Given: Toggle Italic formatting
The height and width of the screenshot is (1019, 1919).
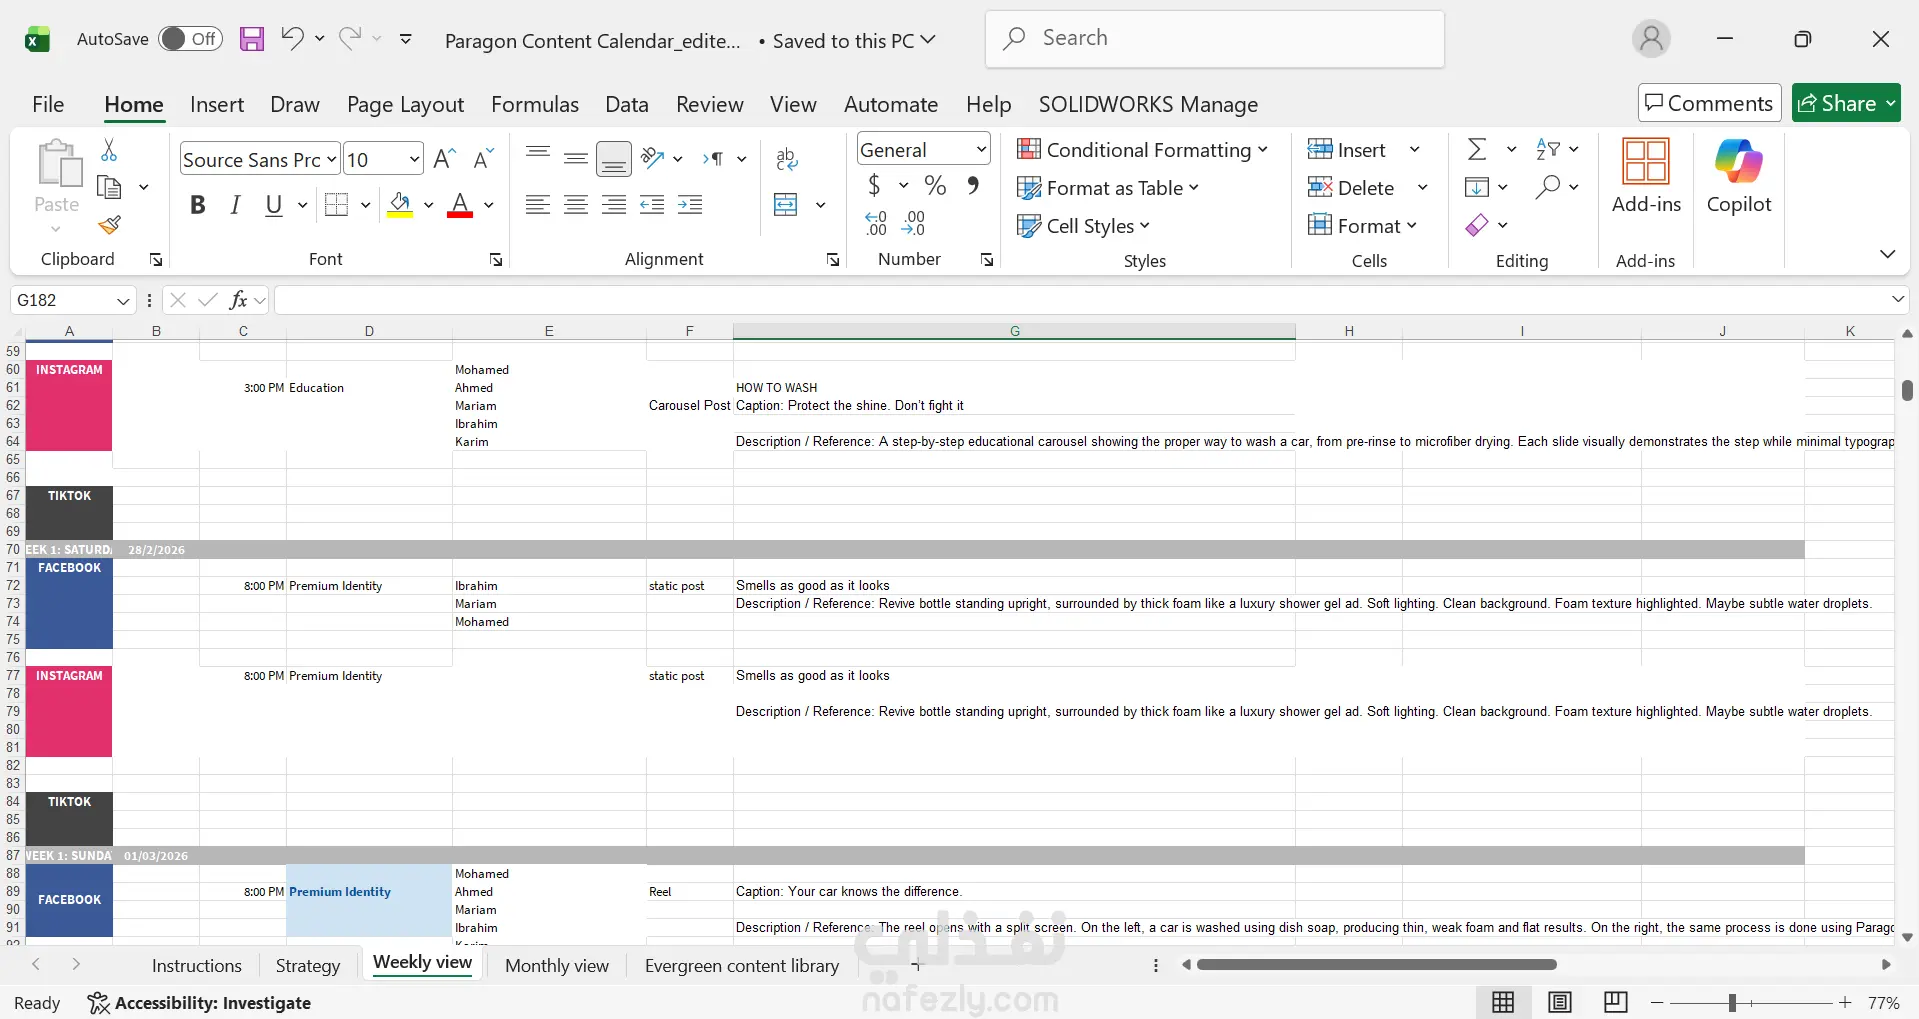Looking at the screenshot, I should point(235,205).
